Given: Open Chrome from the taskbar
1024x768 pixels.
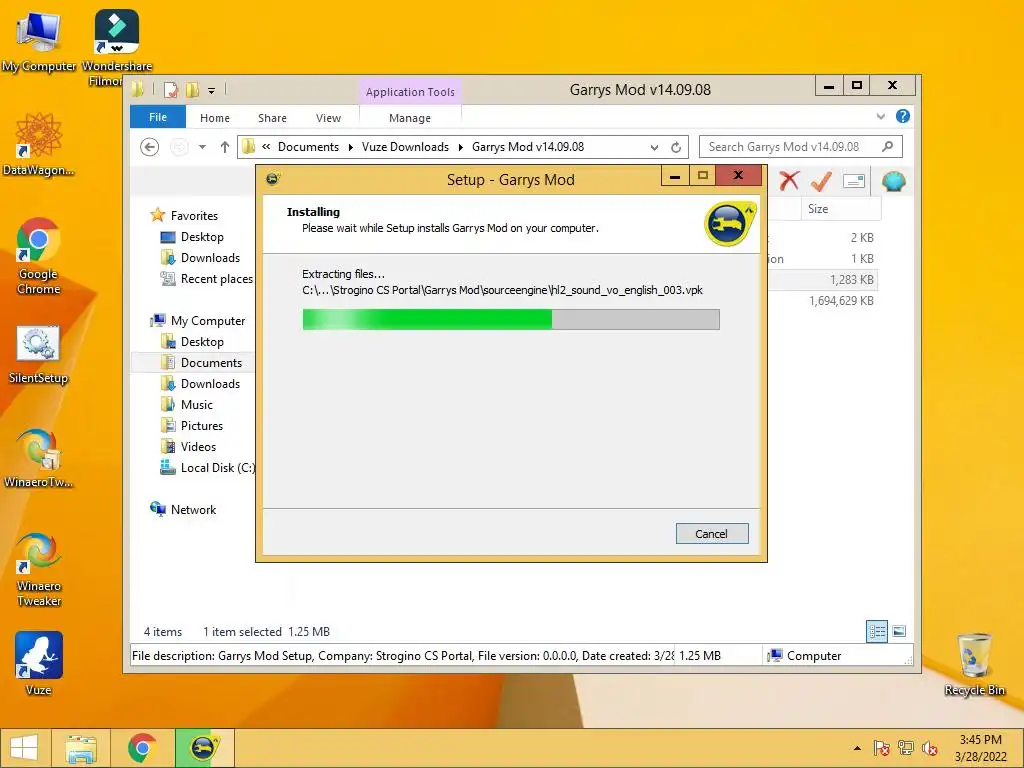Looking at the screenshot, I should point(142,748).
